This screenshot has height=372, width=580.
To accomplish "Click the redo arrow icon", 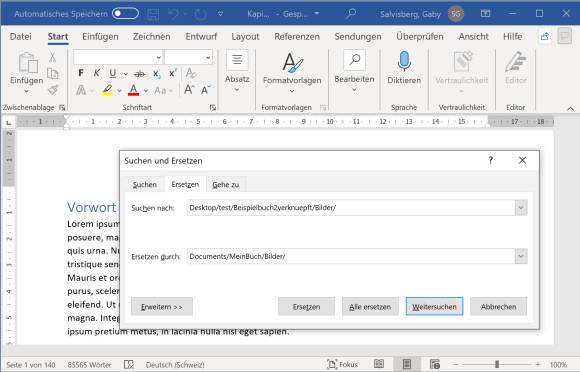I will click(x=200, y=14).
